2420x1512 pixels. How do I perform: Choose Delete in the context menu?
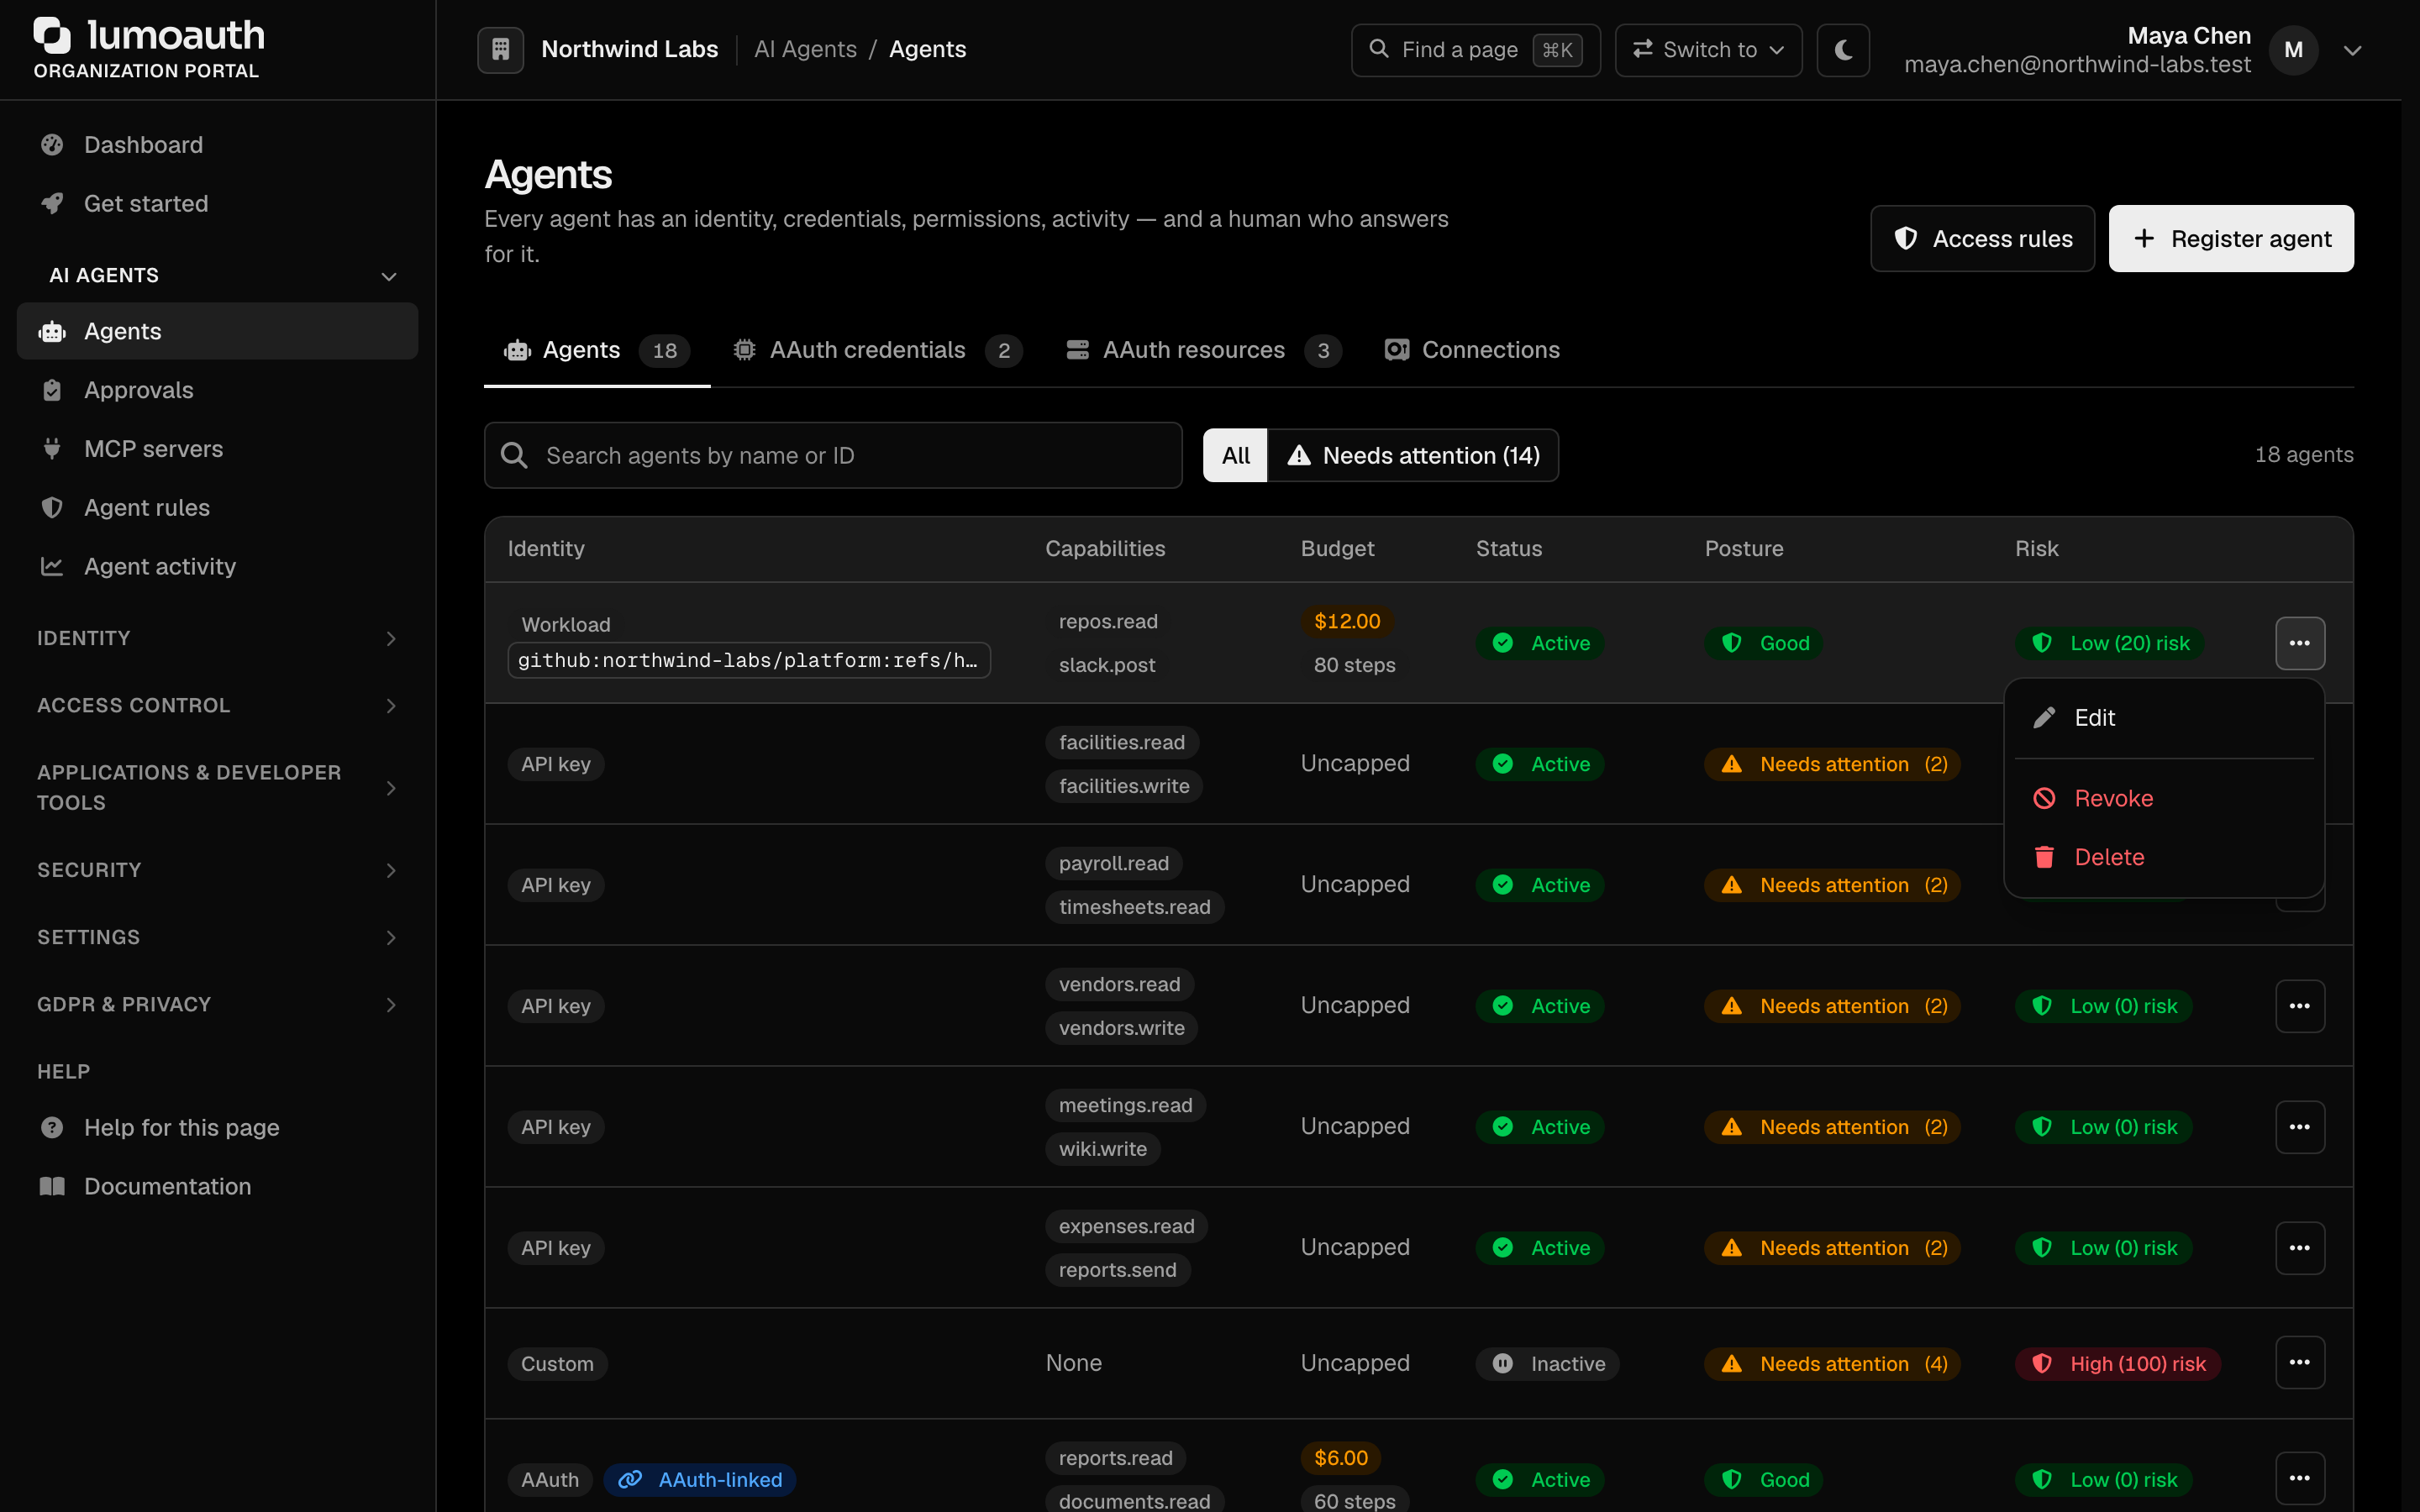[x=2164, y=857]
